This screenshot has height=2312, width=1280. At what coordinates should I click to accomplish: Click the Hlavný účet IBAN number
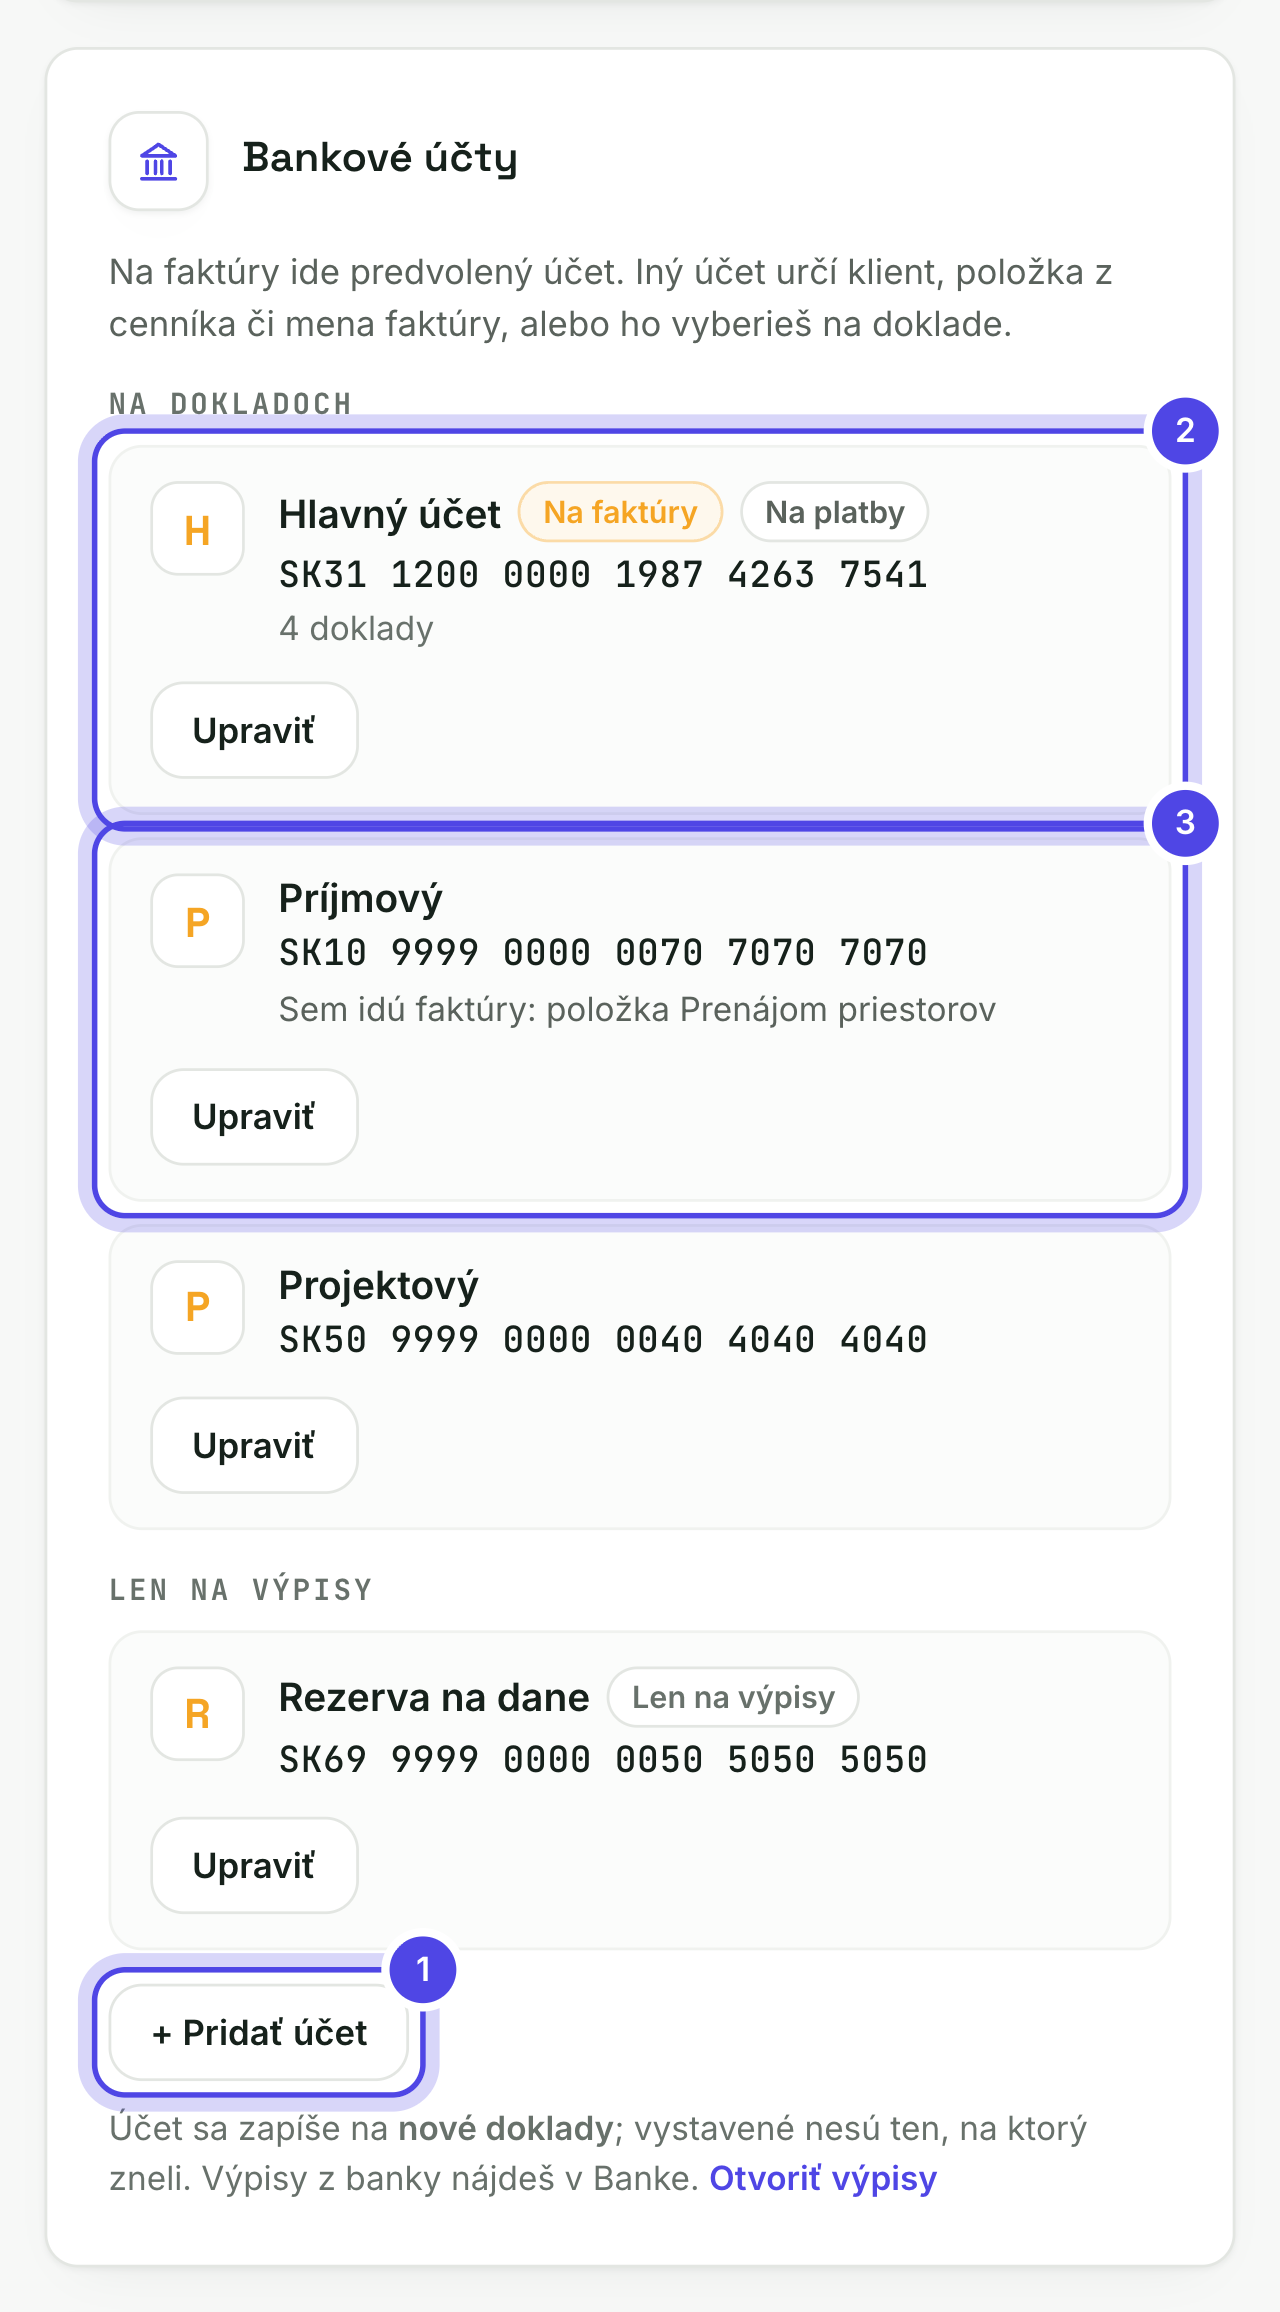(x=603, y=574)
